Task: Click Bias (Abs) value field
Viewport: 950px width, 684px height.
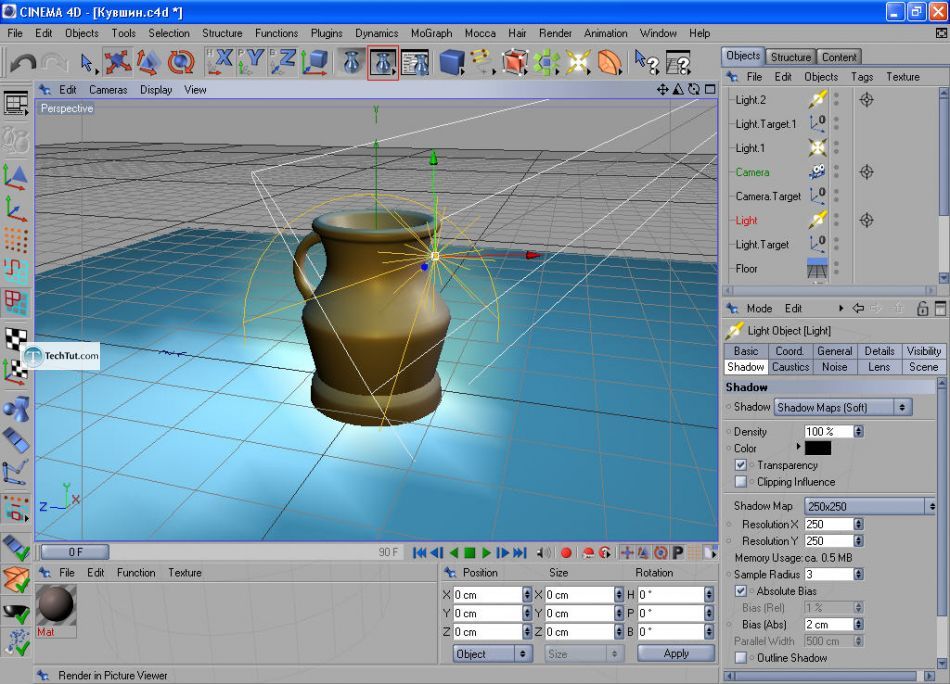Action: pos(828,624)
